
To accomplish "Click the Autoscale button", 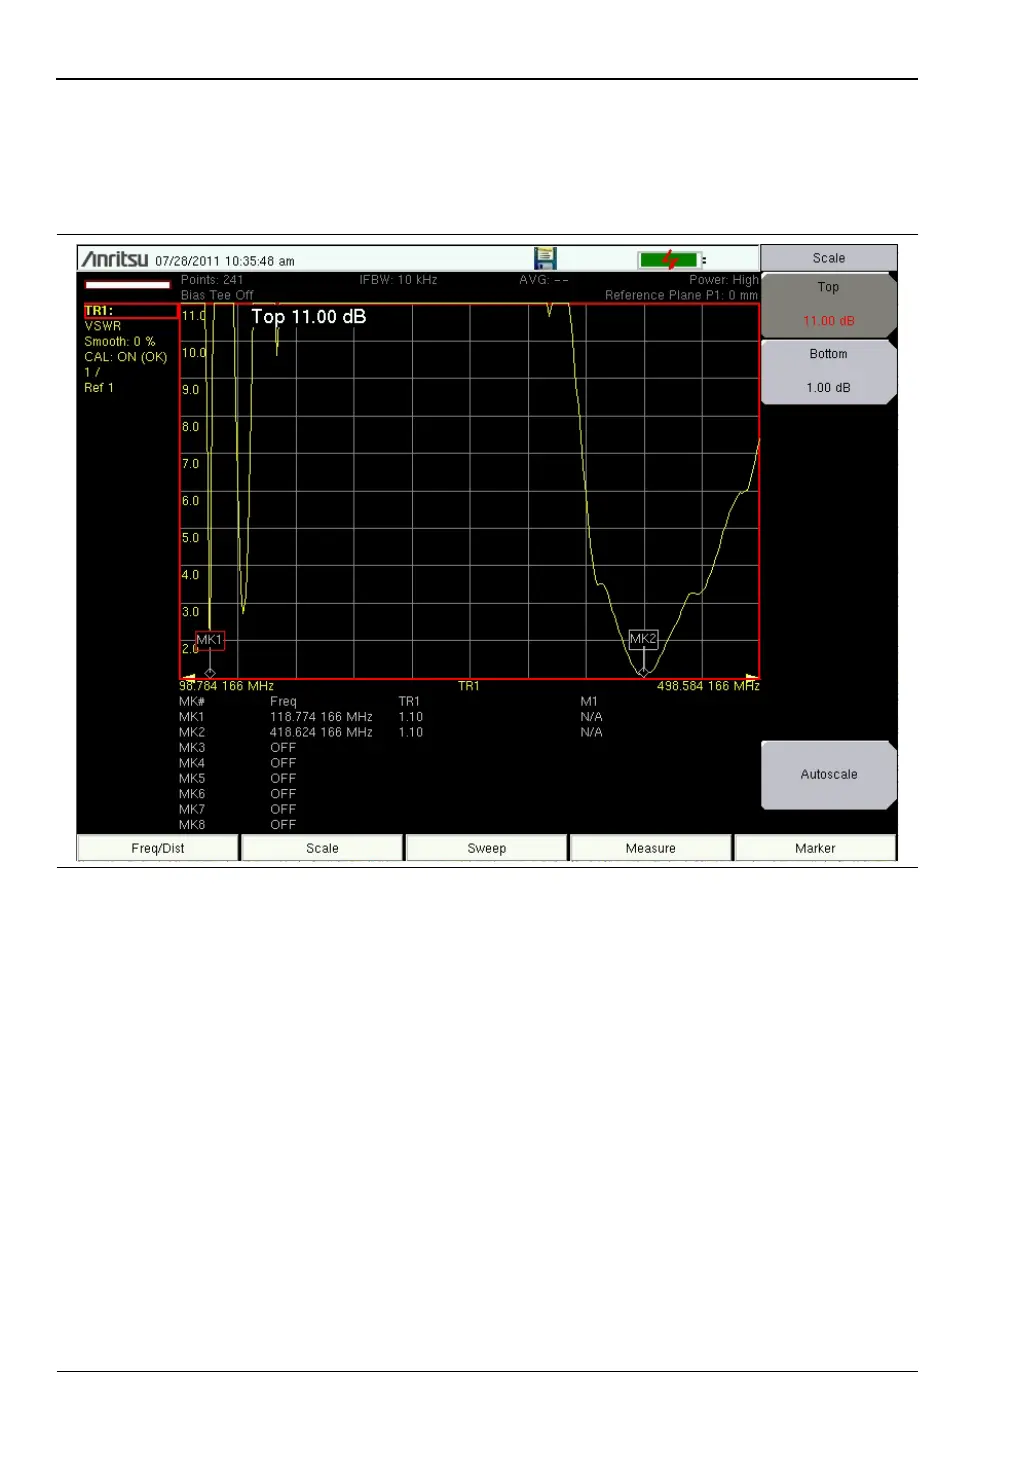I will point(829,775).
